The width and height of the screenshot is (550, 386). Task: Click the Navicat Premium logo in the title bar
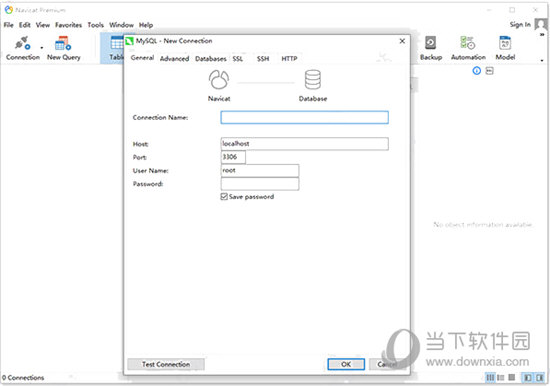9,10
